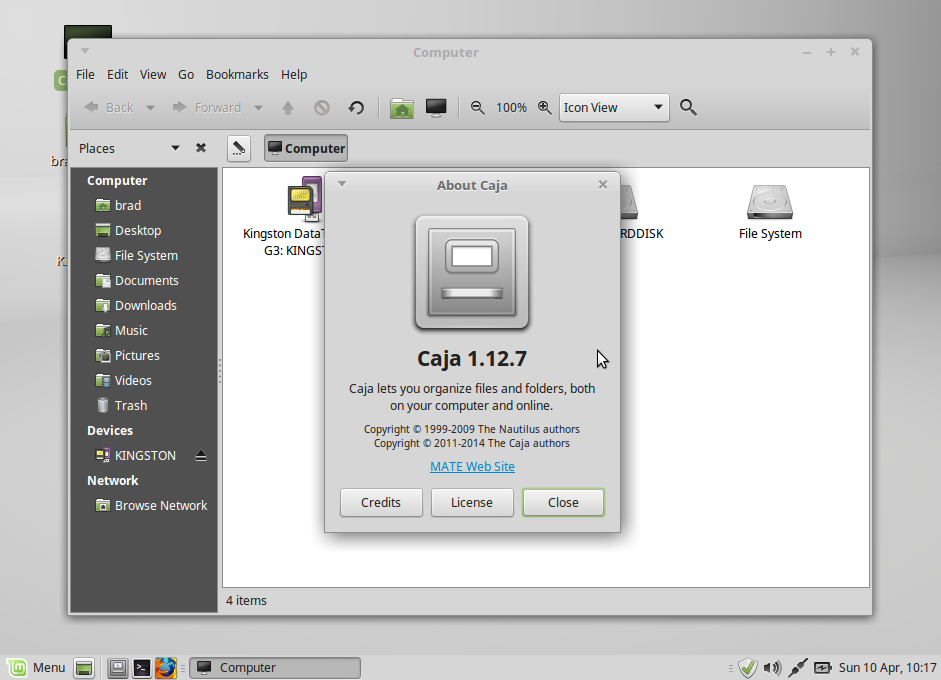941x680 pixels.
Task: Open Videos in the sidebar
Action: [x=144, y=381]
